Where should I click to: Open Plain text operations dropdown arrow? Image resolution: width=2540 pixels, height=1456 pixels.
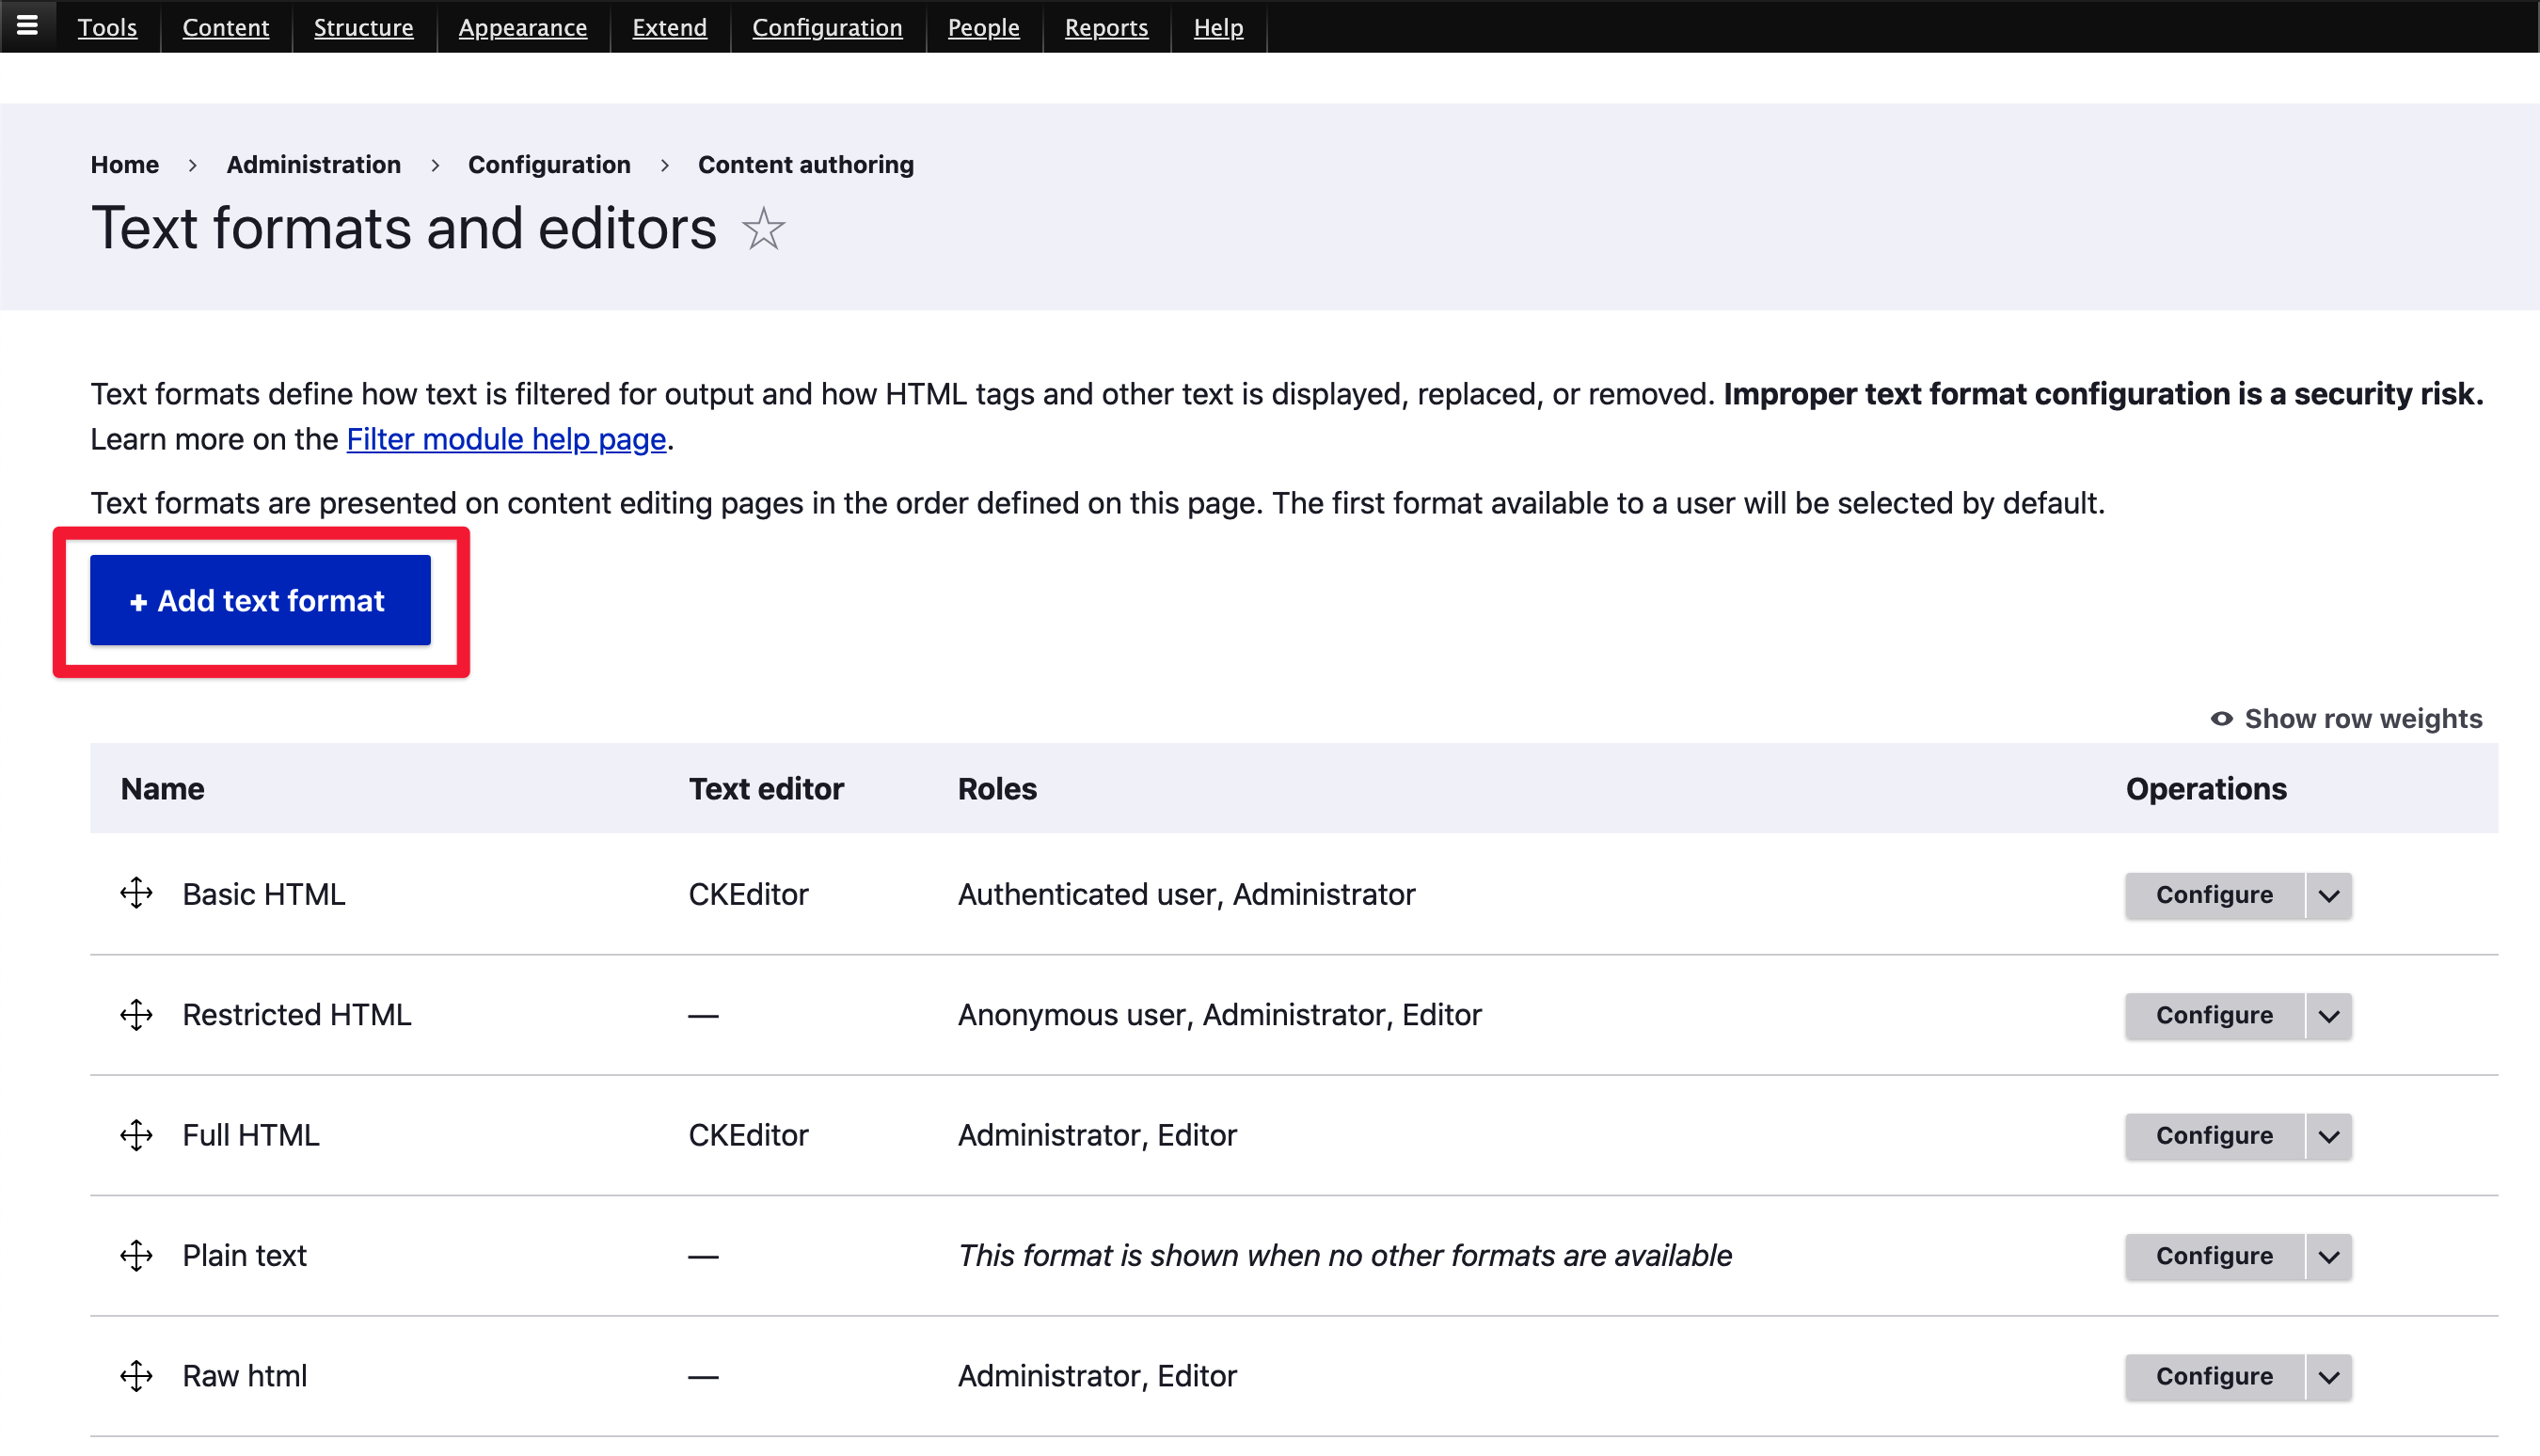click(x=2329, y=1256)
